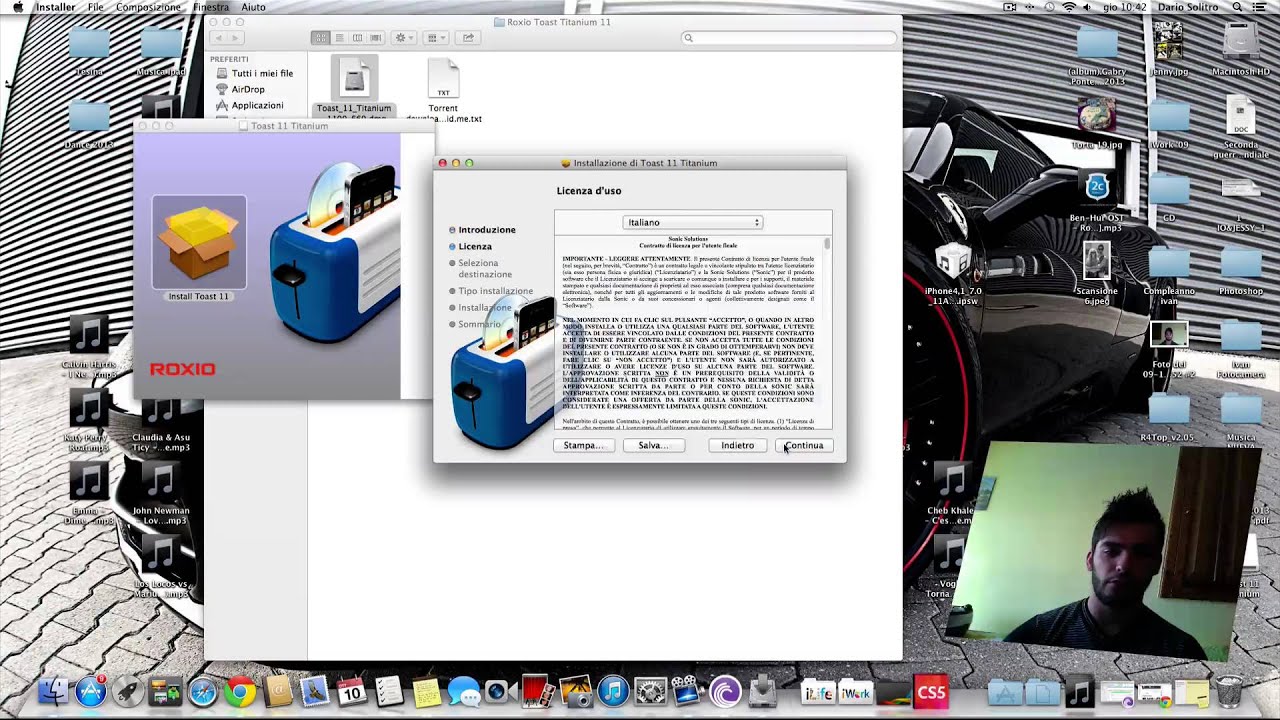Screen dimensions: 1280x720
Task: Open iWork stack in Dock
Action: 856,691
